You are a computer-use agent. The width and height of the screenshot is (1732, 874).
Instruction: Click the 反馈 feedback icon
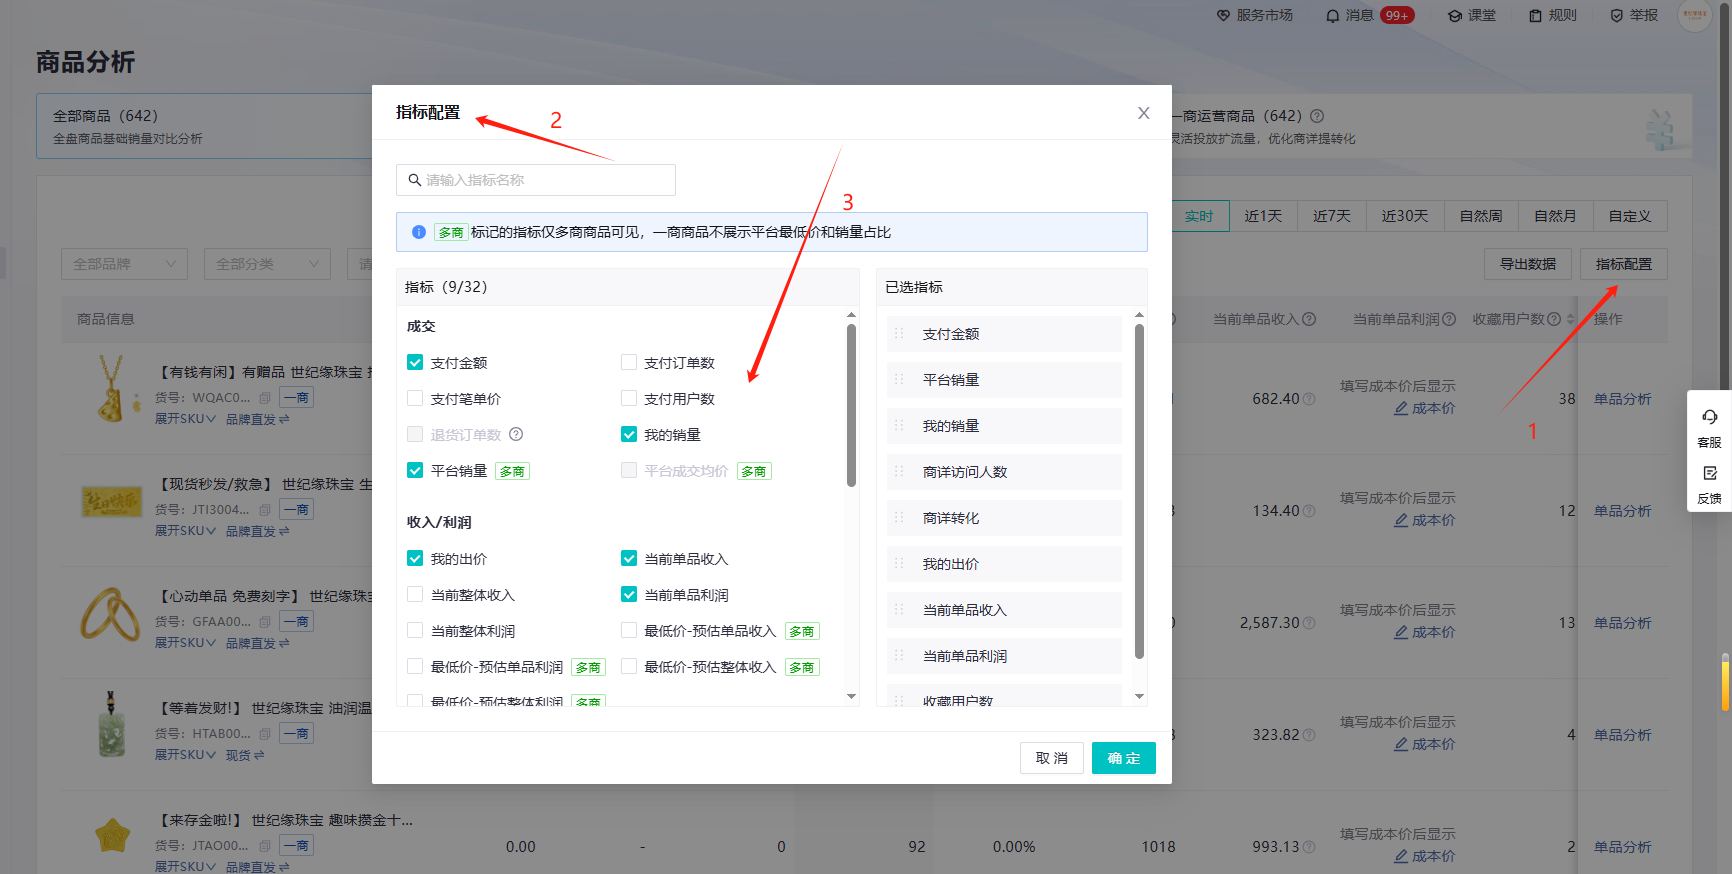coord(1709,473)
